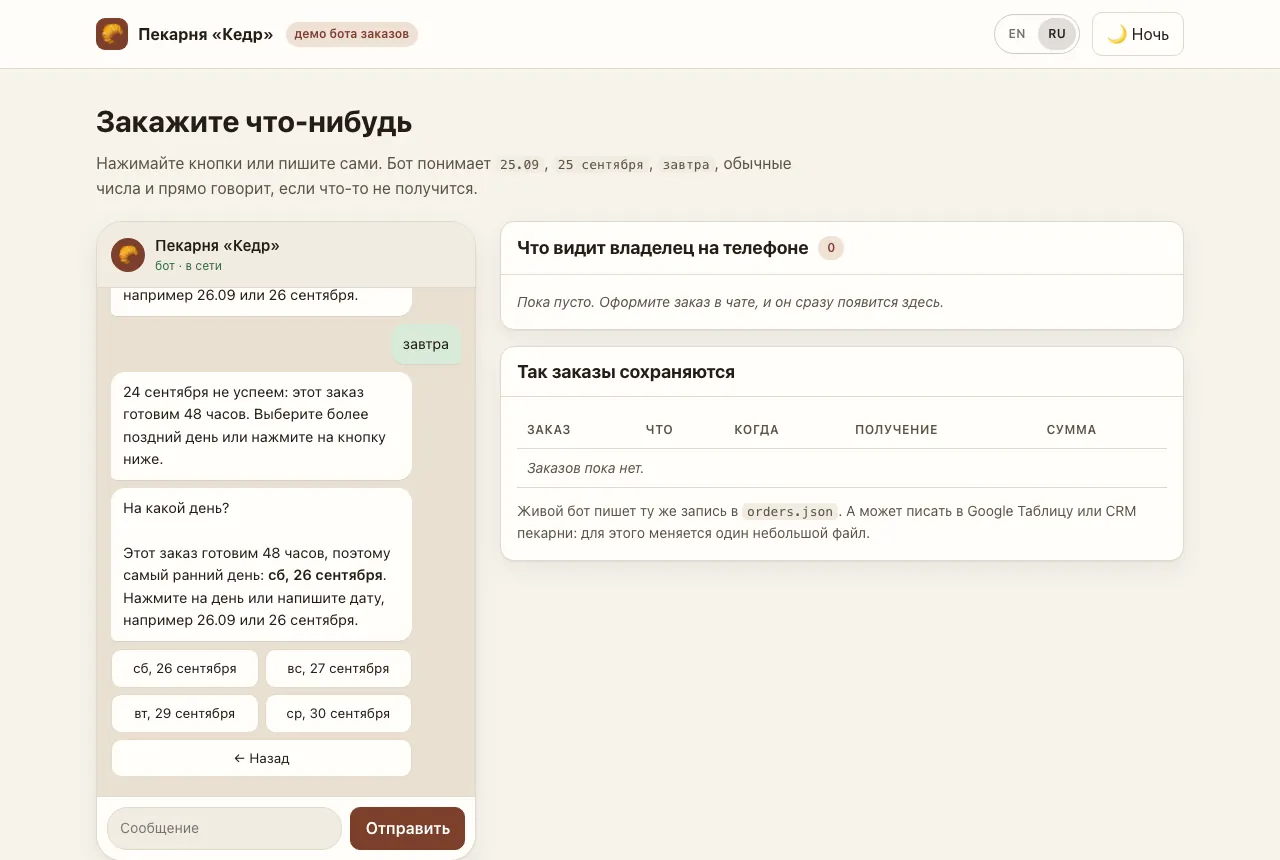Screen dimensions: 1280x860
Task: Click the демо бота заказов badge
Action: point(351,34)
